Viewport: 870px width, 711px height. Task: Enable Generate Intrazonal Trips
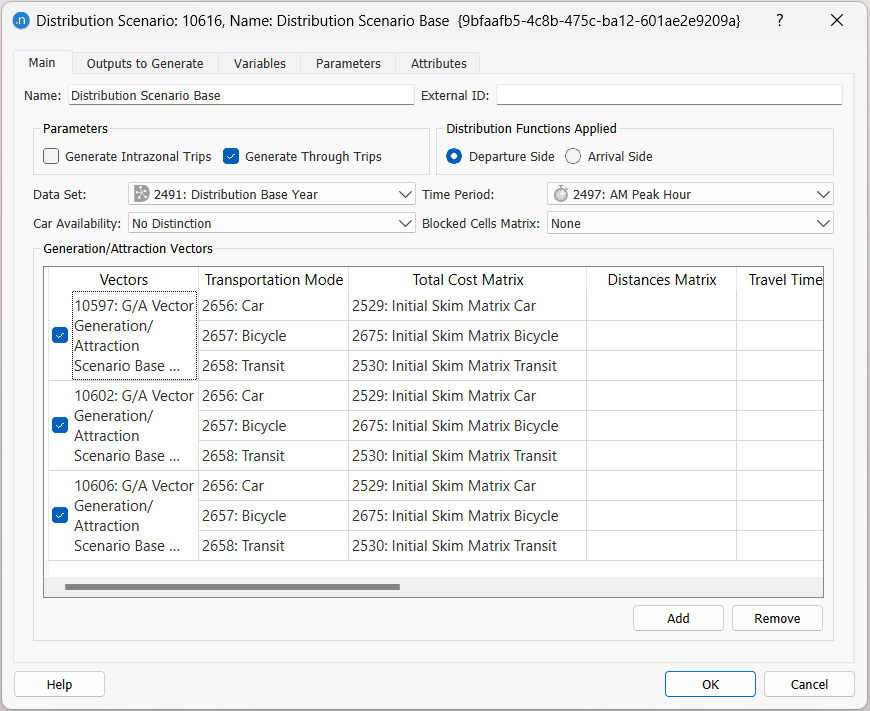pos(51,156)
